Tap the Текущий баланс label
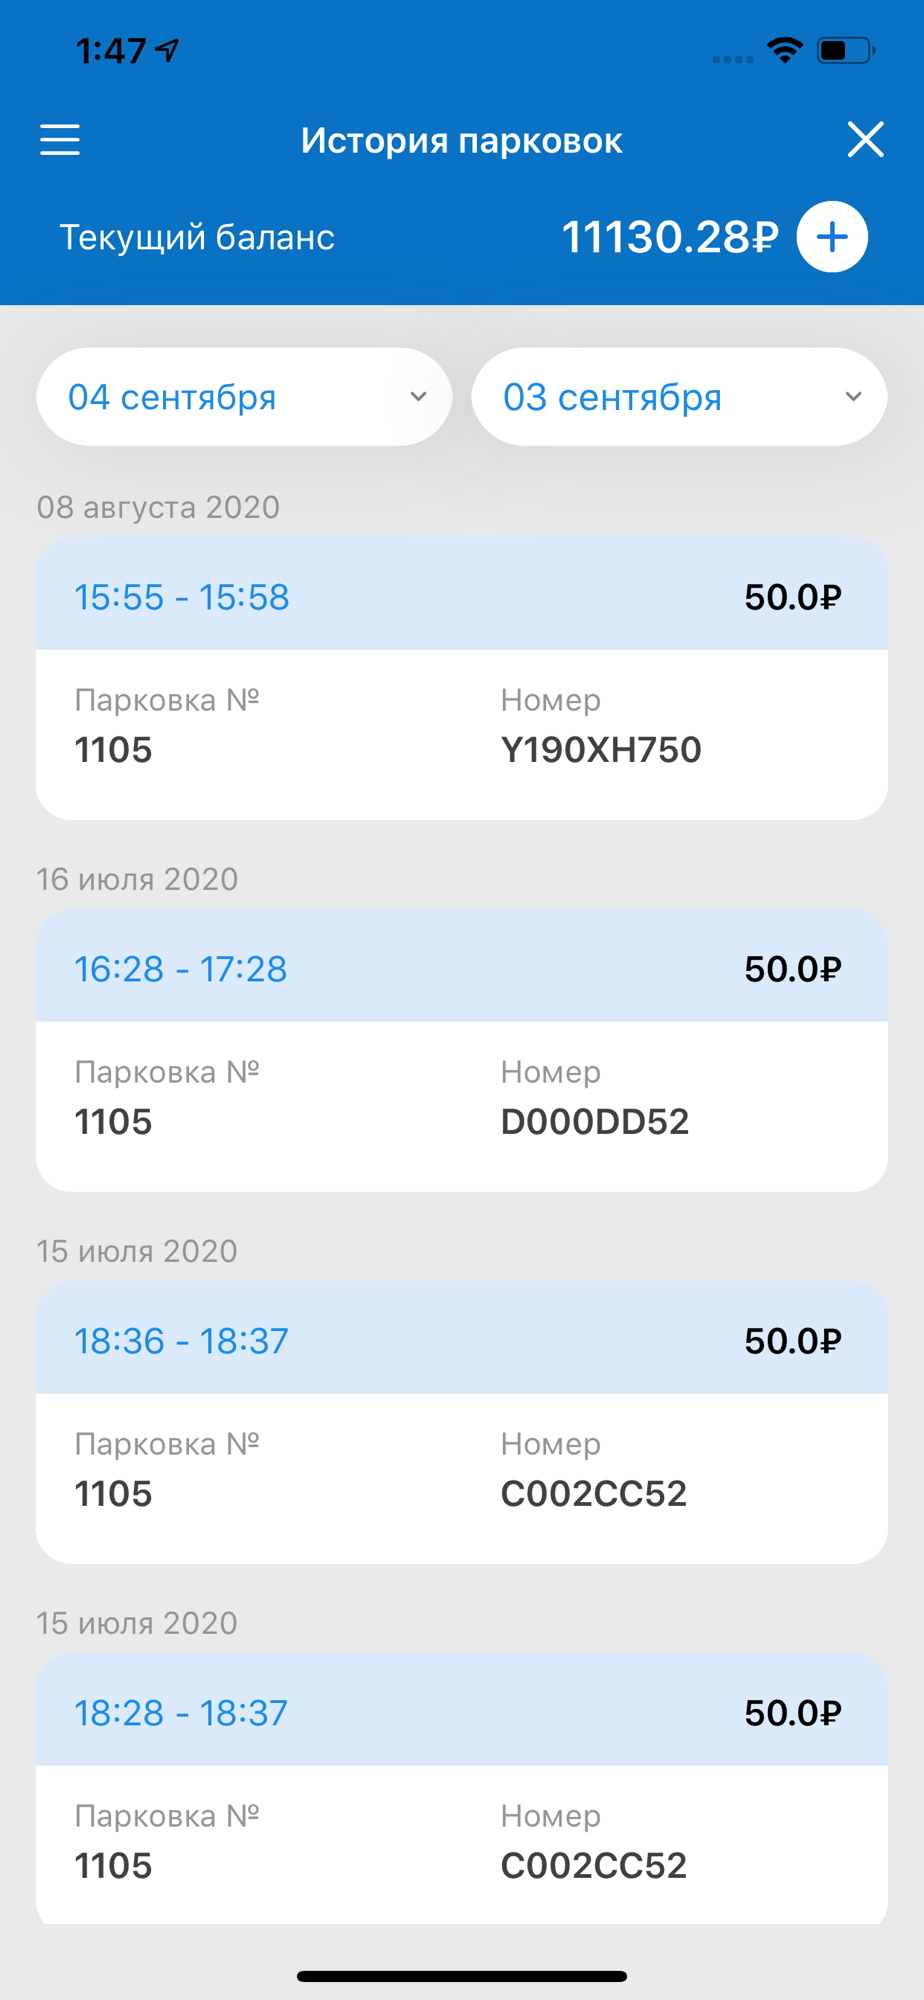The image size is (924, 2000). pyautogui.click(x=197, y=238)
